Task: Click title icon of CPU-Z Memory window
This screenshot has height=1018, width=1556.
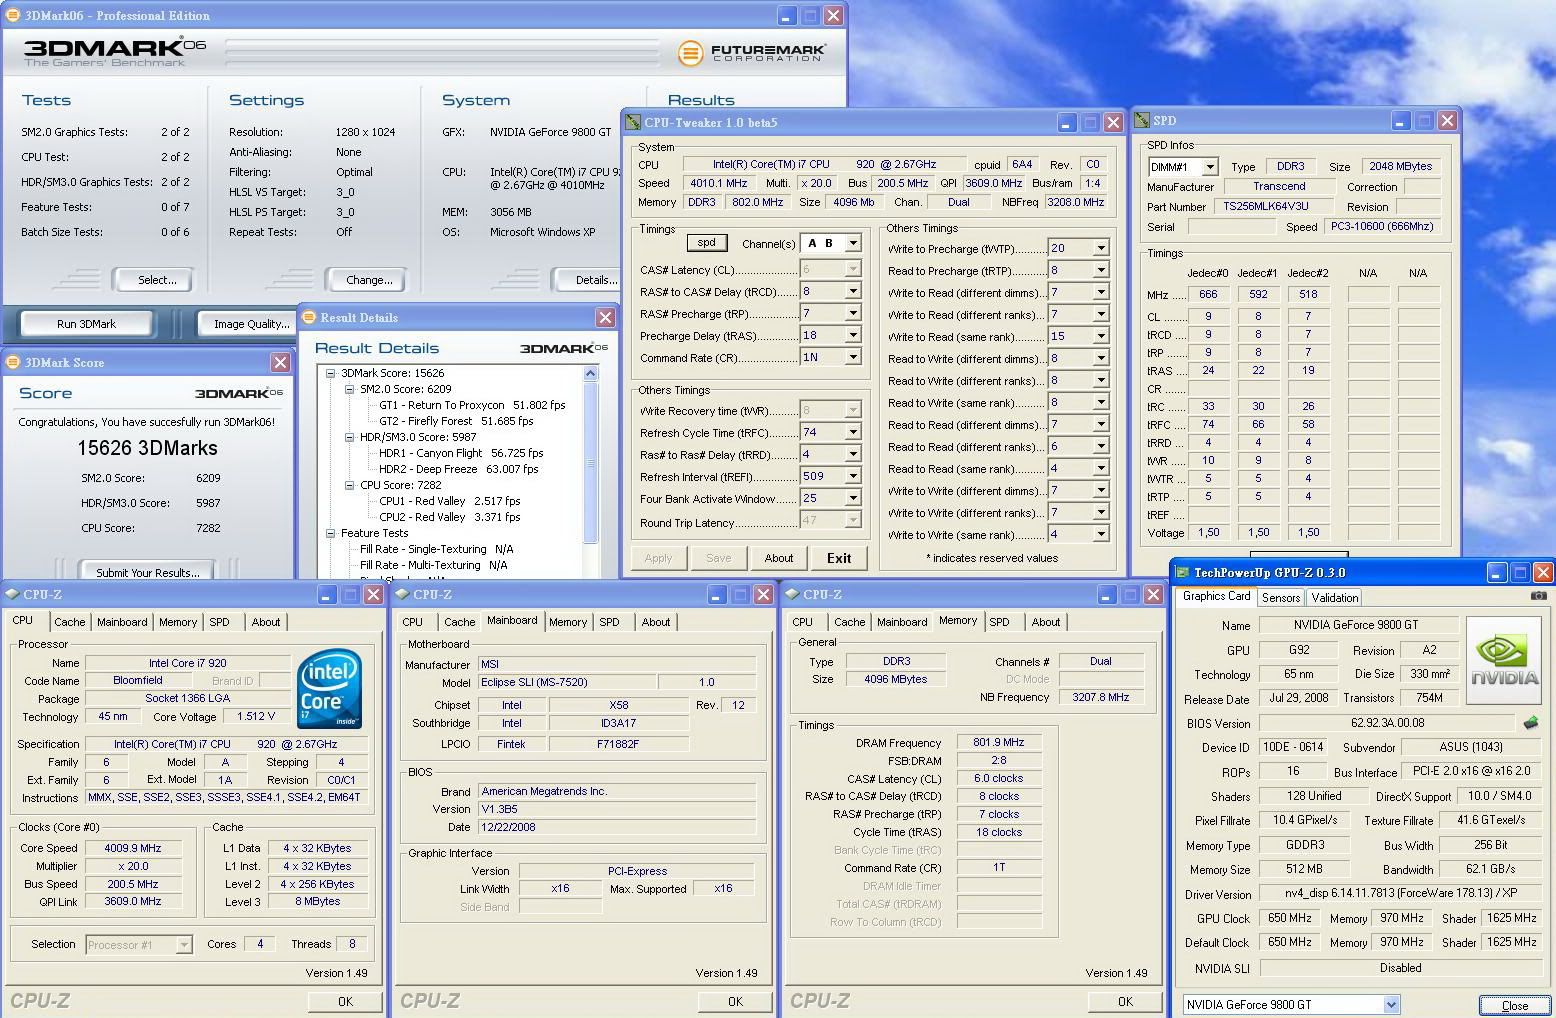Action: click(792, 594)
